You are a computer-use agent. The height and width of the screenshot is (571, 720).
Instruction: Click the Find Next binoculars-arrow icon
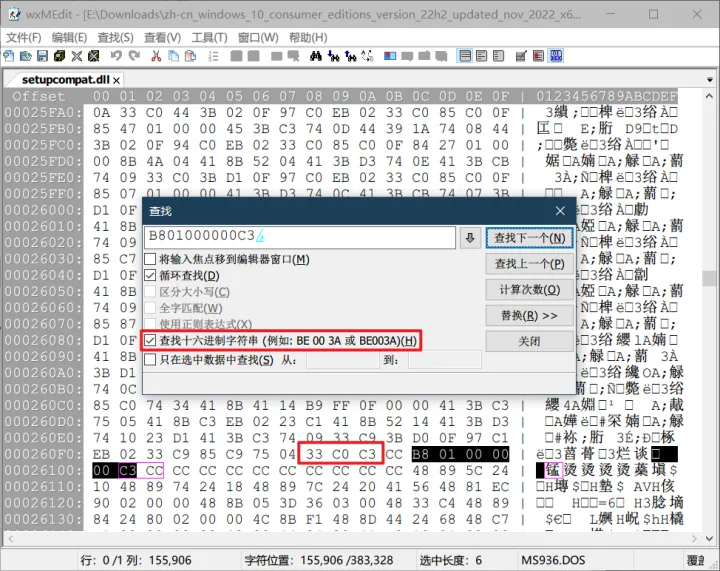click(333, 56)
